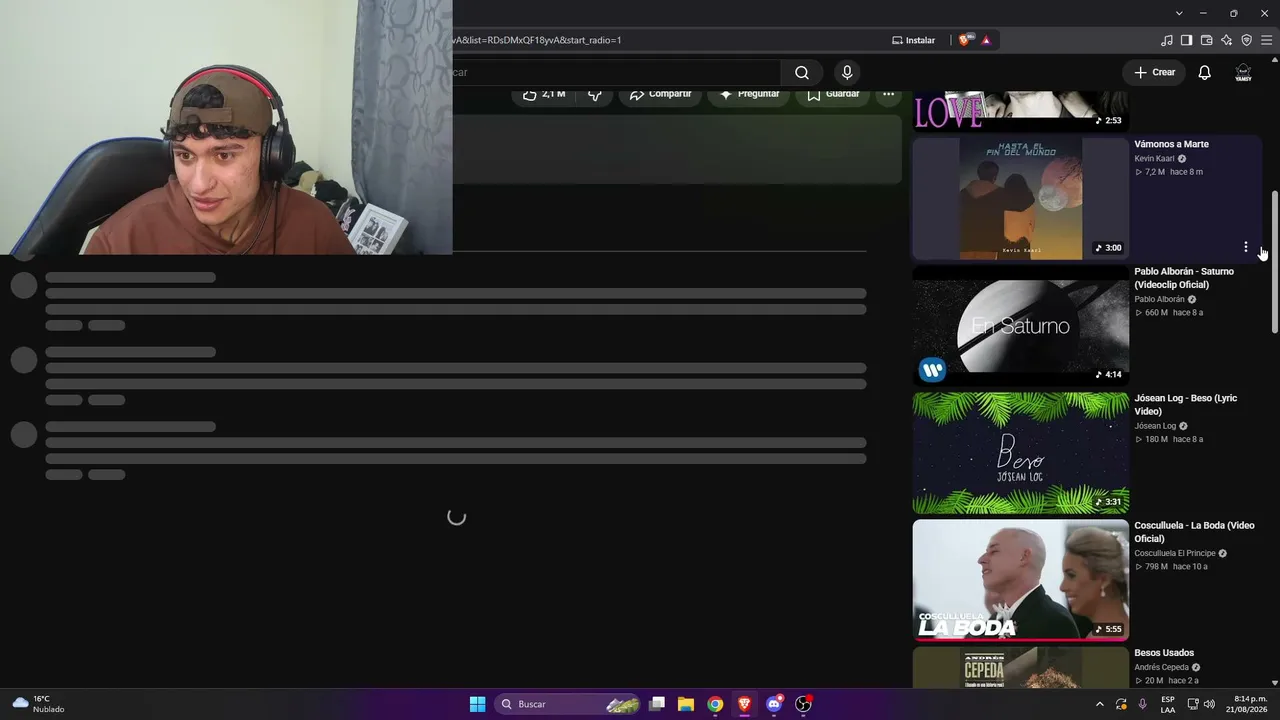1280x720 pixels.
Task: Open the Brave media control music note
Action: 1167,40
